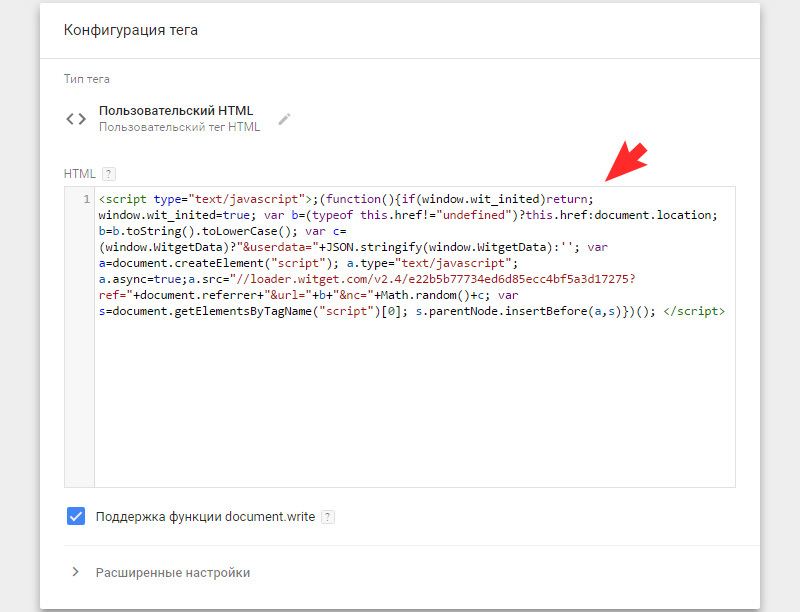800x612 pixels.
Task: Click the pencil edit icon for tag type
Action: [x=284, y=119]
